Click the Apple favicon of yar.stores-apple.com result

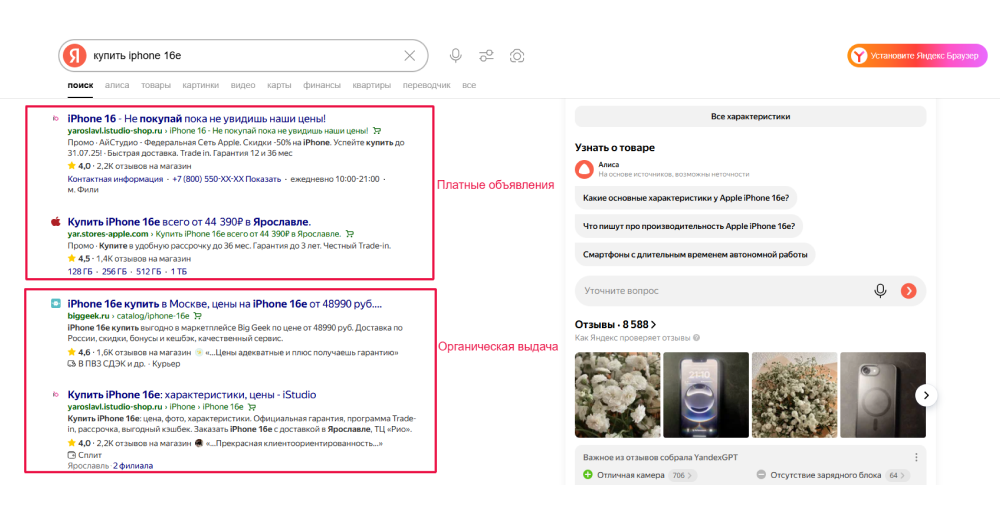[55, 222]
